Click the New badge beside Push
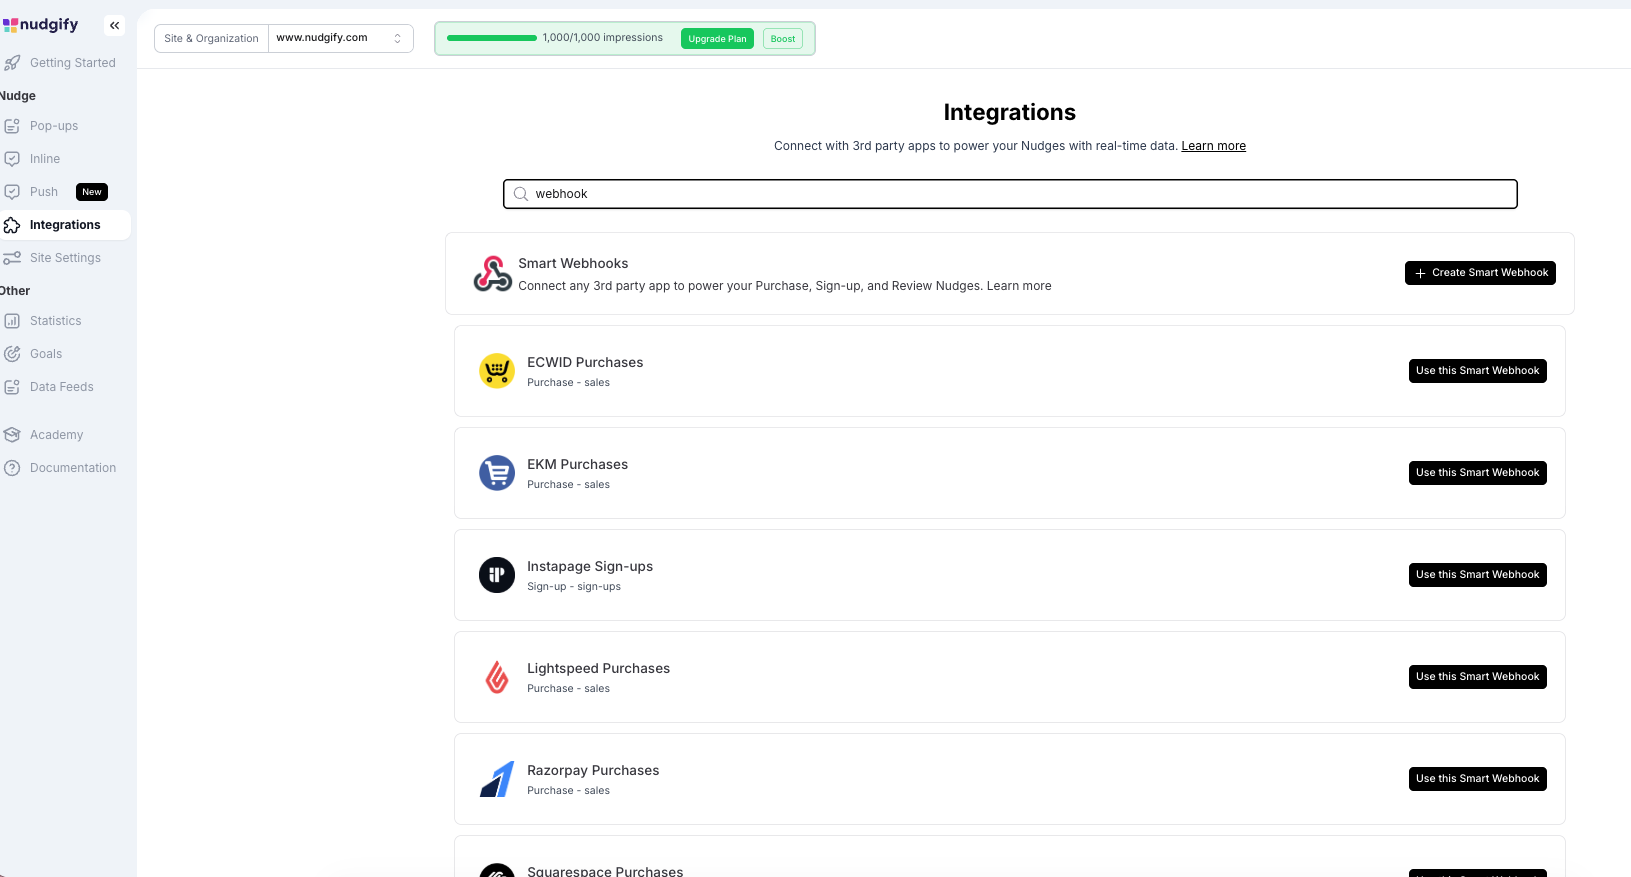The image size is (1631, 877). [x=92, y=192]
